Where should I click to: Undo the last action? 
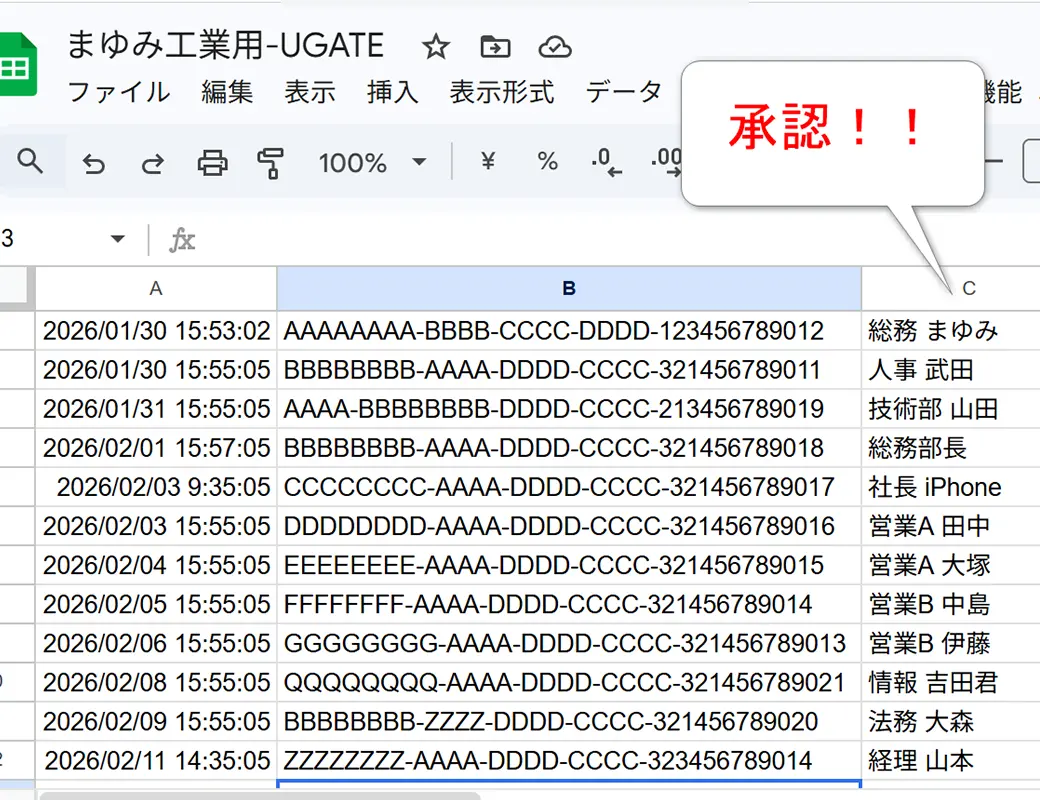pos(93,160)
